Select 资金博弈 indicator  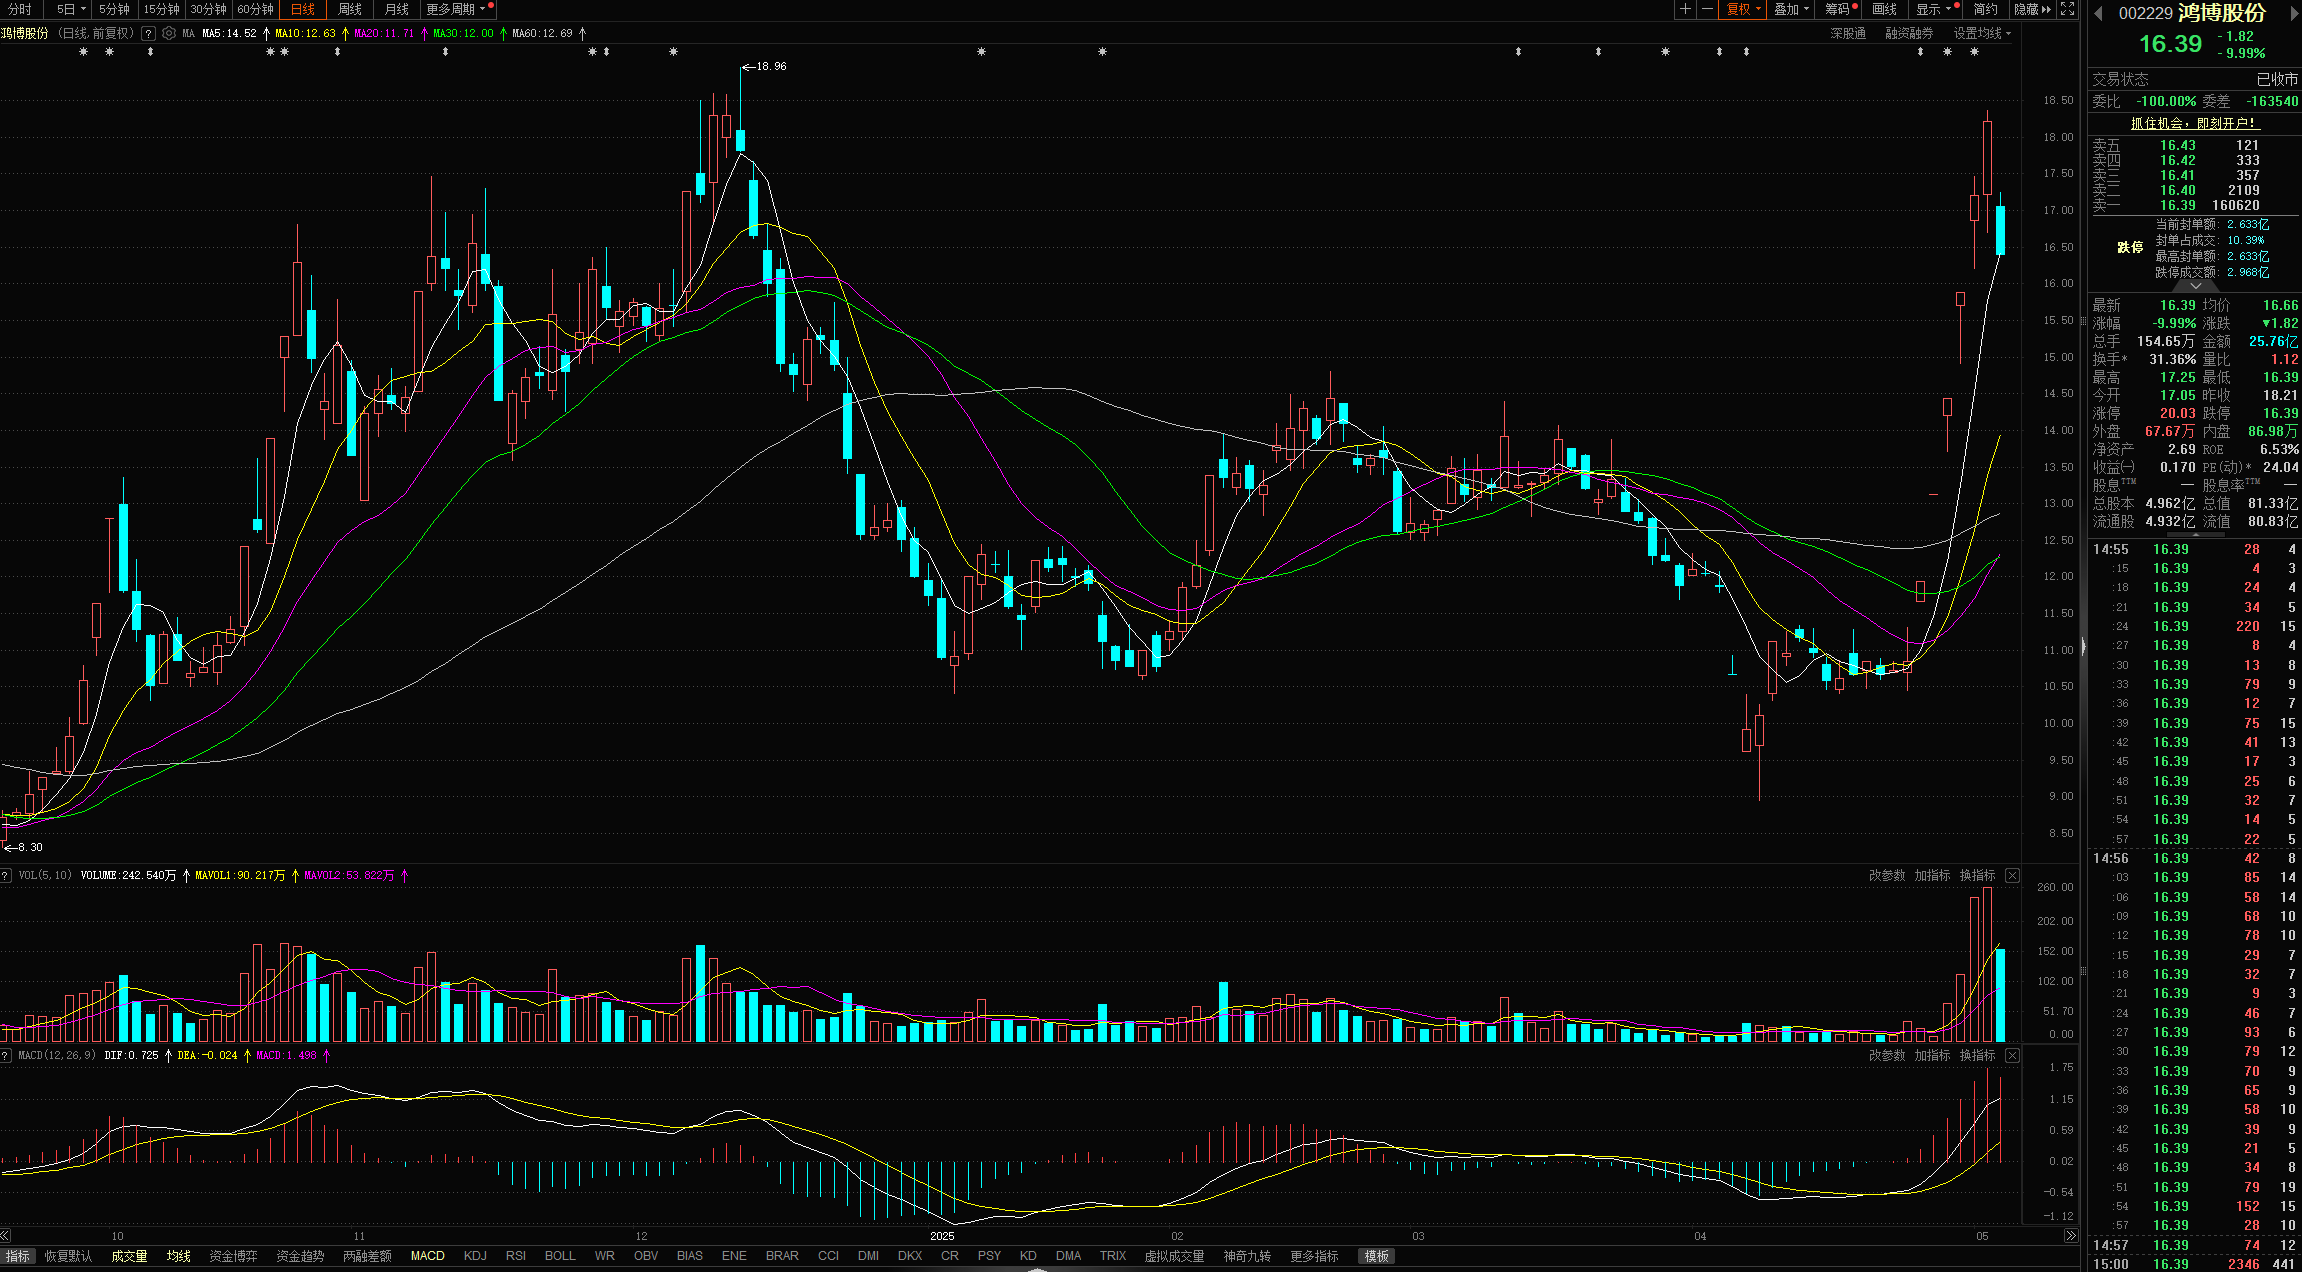(x=233, y=1256)
